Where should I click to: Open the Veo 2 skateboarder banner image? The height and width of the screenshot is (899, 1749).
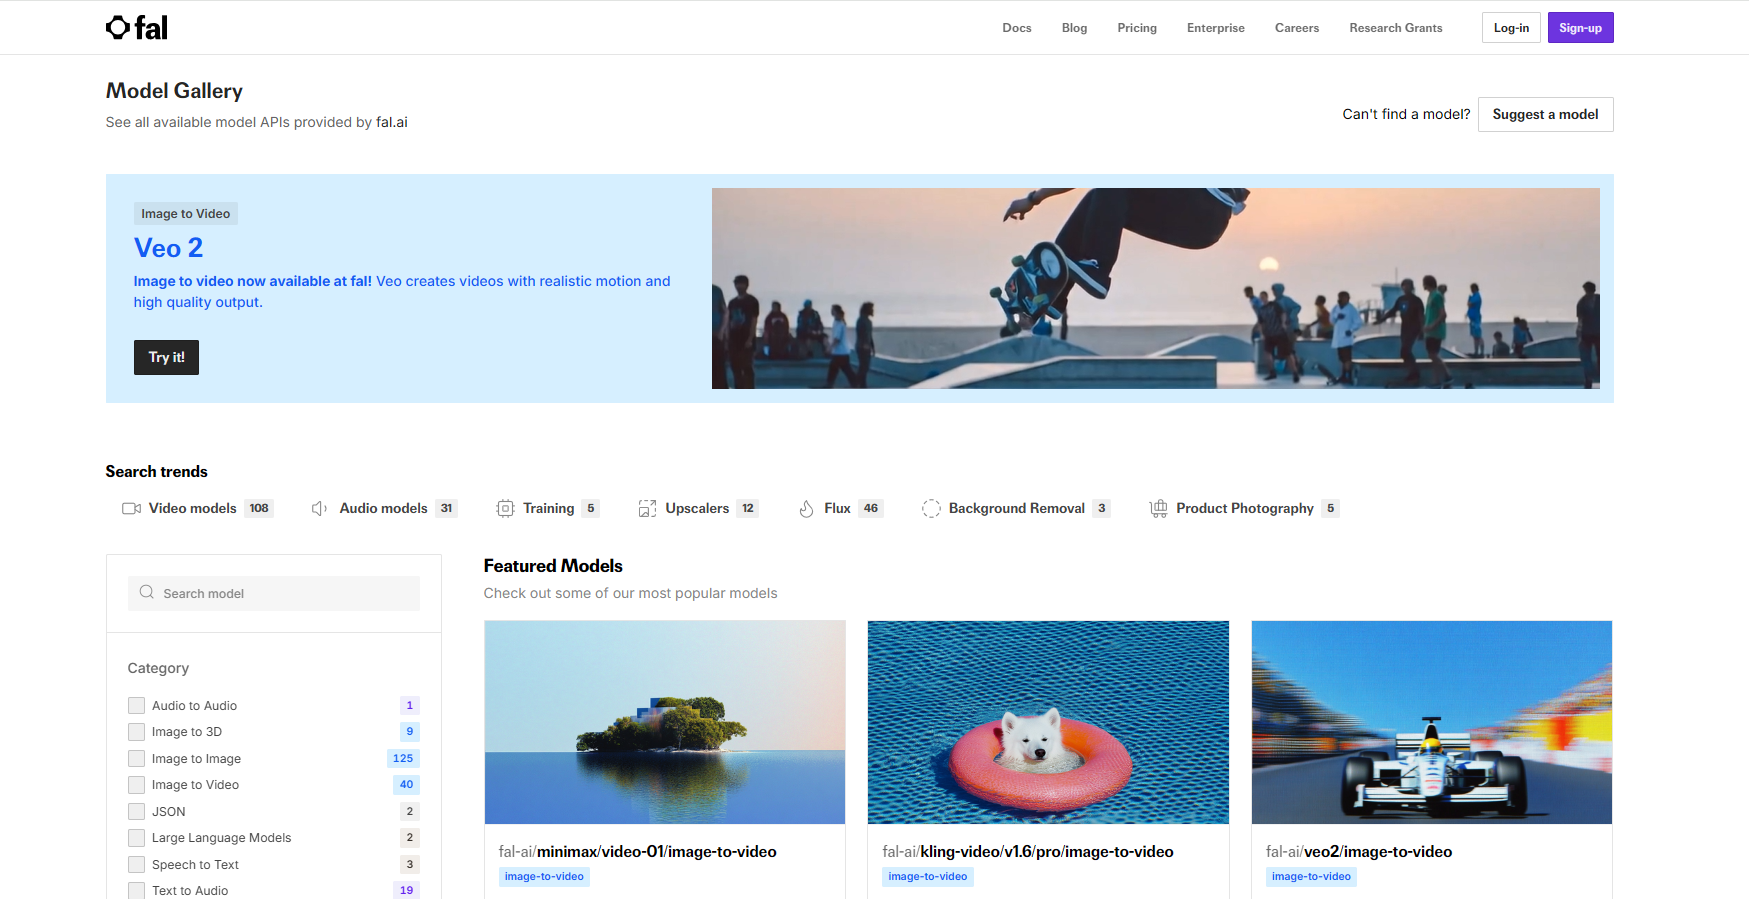pos(1155,288)
